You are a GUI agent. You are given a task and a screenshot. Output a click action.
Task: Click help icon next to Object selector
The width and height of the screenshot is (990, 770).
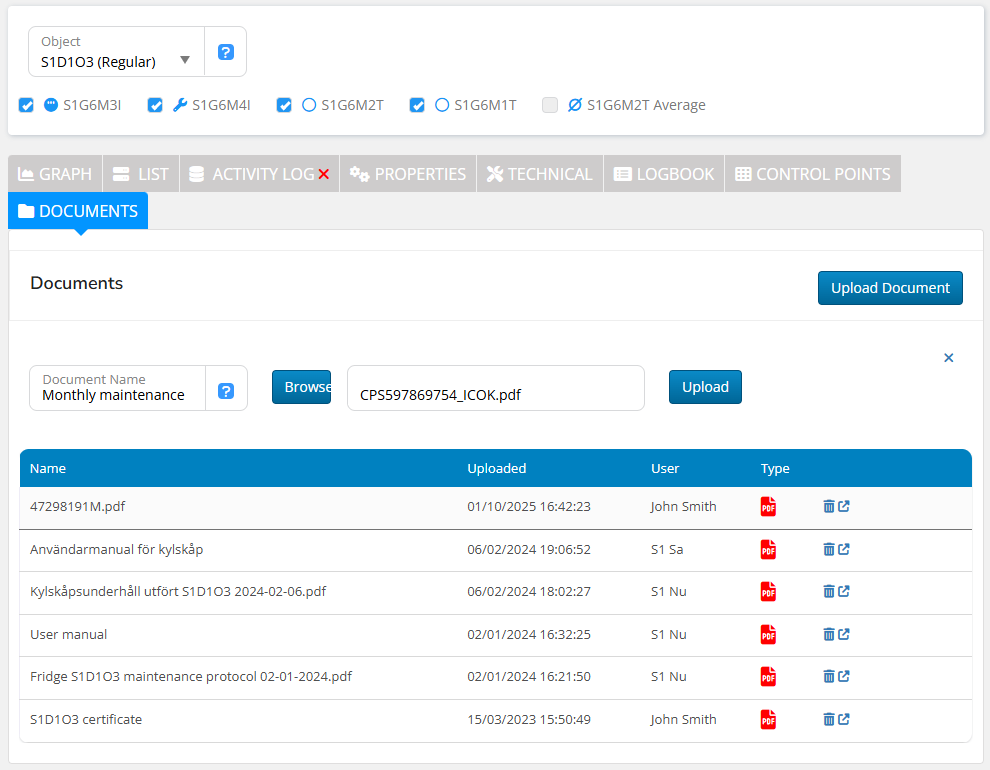(226, 52)
